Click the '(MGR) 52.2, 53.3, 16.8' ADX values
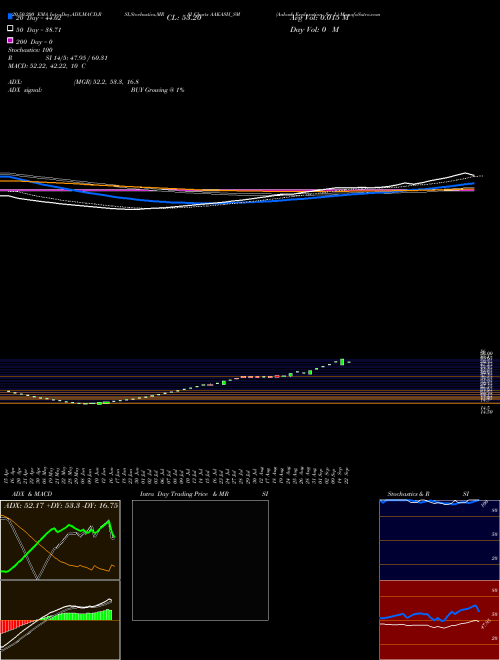The height and width of the screenshot is (660, 500). pos(106,82)
